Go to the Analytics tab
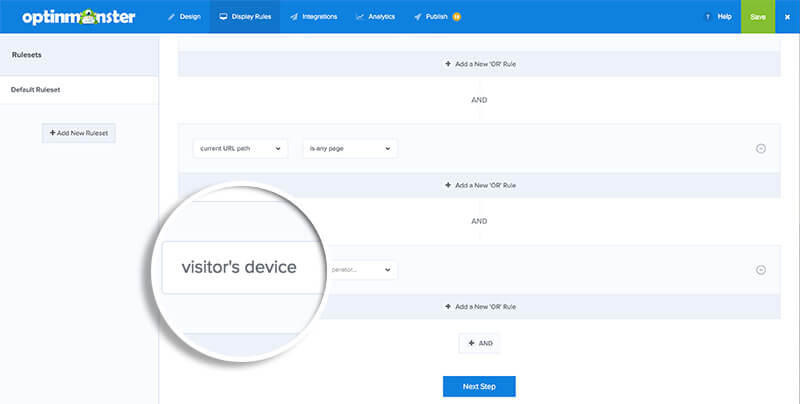Image resolution: width=800 pixels, height=404 pixels. (376, 17)
